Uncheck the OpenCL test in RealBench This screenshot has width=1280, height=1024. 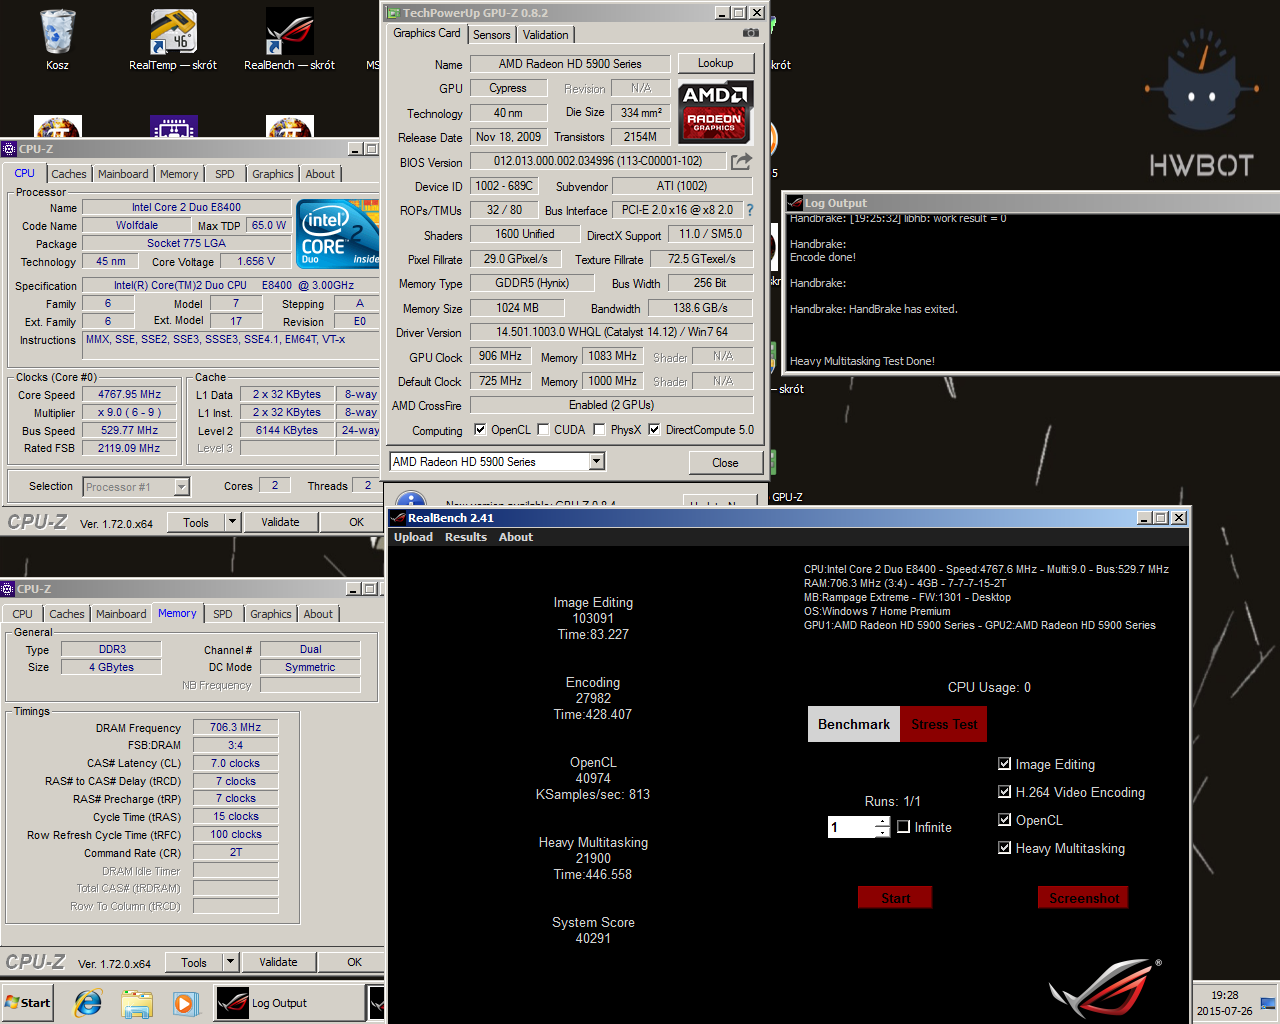pos(1005,820)
